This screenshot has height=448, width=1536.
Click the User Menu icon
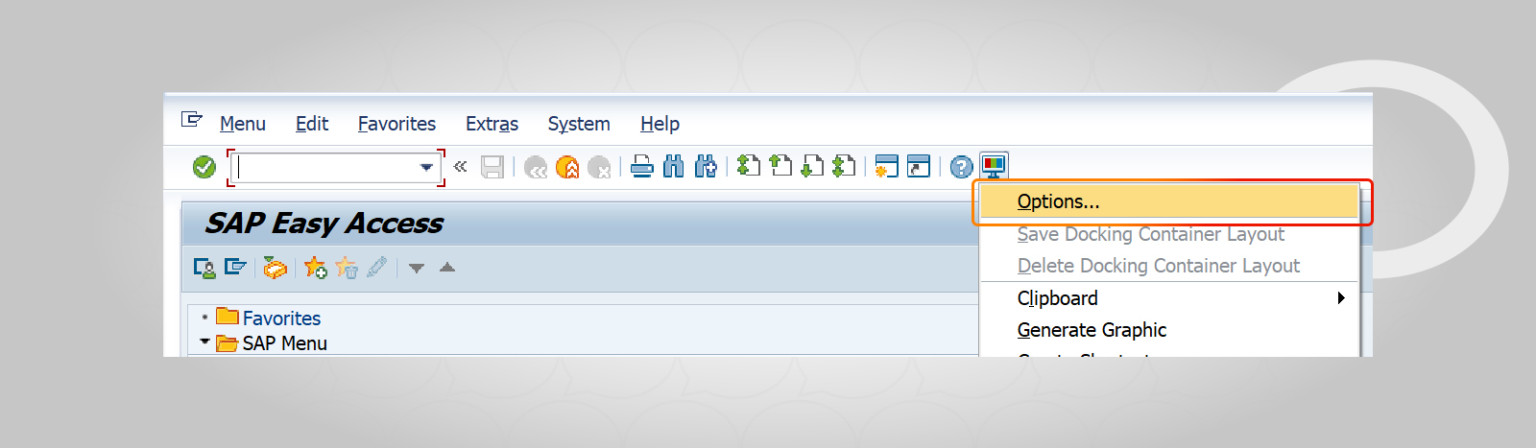(x=204, y=267)
